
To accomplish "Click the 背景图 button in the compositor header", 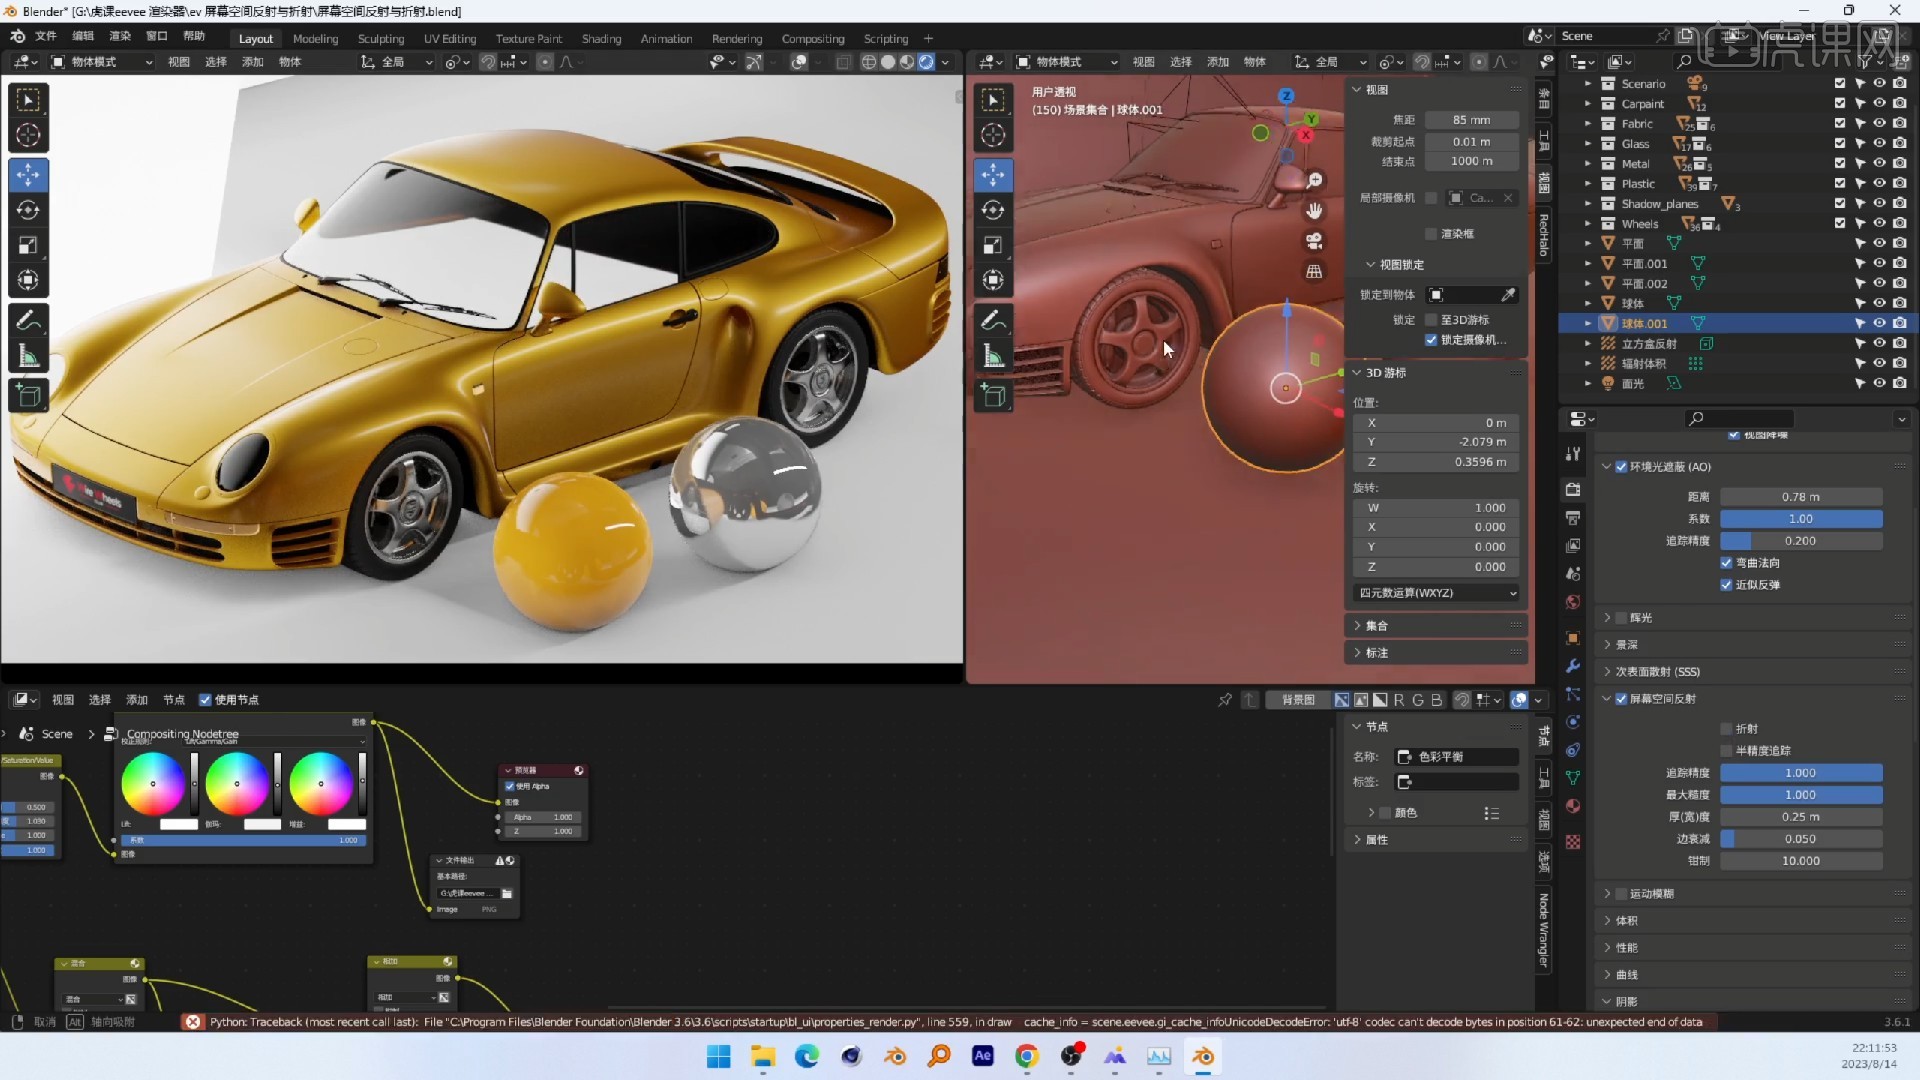I will pyautogui.click(x=1297, y=699).
